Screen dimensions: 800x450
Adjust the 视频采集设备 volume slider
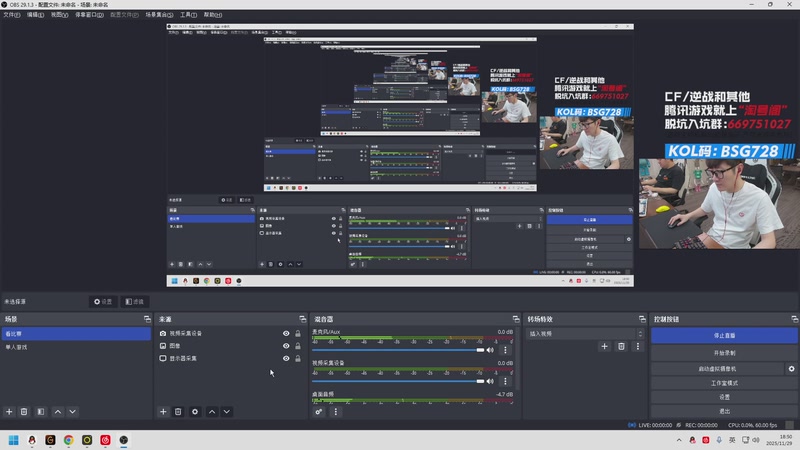click(398, 381)
